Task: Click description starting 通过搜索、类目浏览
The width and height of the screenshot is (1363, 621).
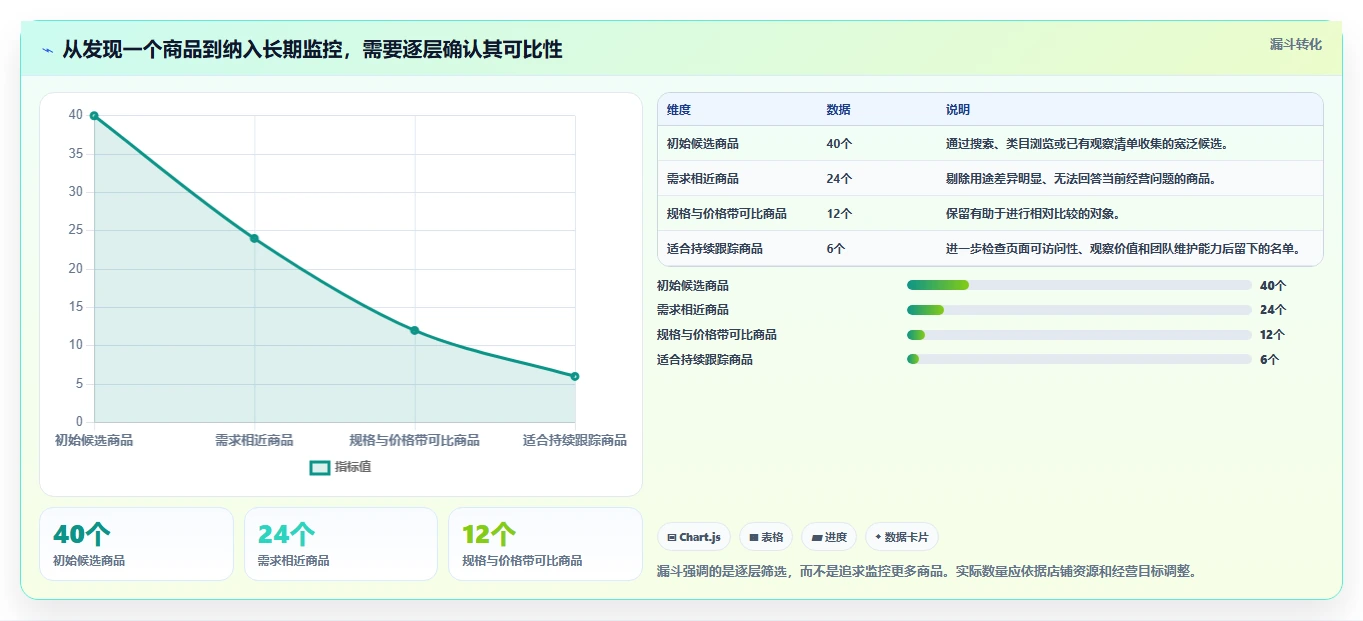Action: point(1087,144)
